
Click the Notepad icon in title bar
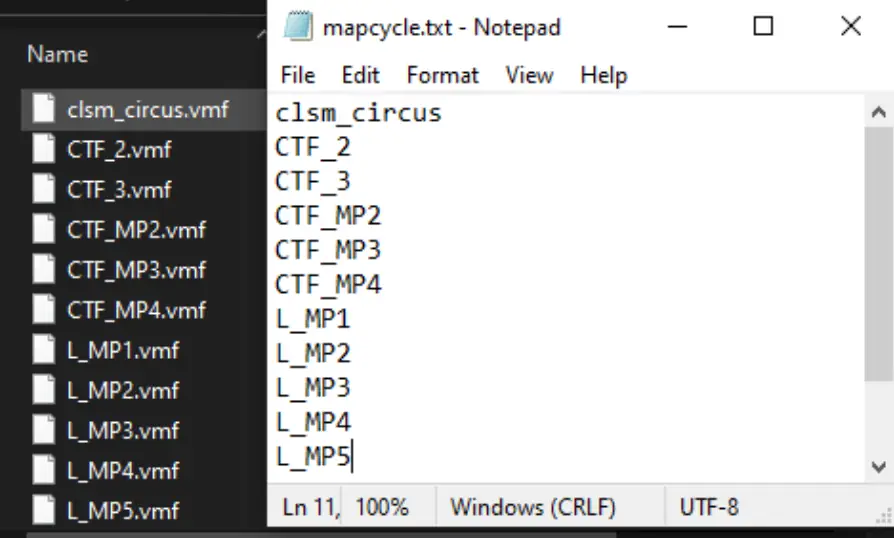[x=297, y=27]
